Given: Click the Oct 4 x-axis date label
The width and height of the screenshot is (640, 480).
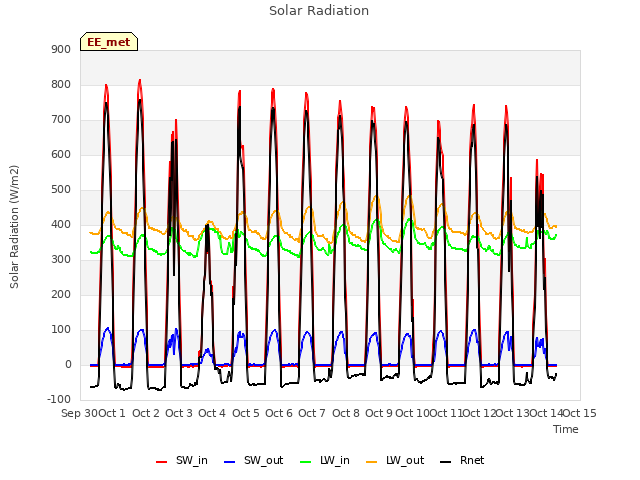Looking at the screenshot, I should coord(212,413).
